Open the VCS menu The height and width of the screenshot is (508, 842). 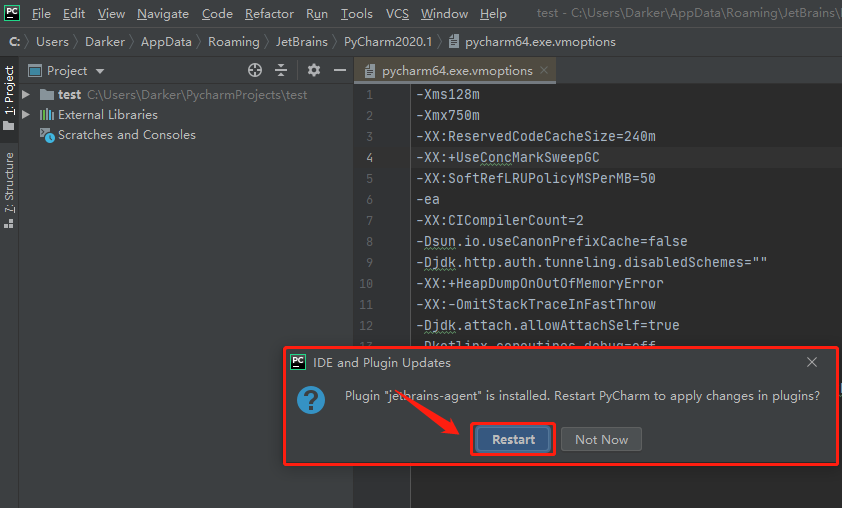coord(397,14)
